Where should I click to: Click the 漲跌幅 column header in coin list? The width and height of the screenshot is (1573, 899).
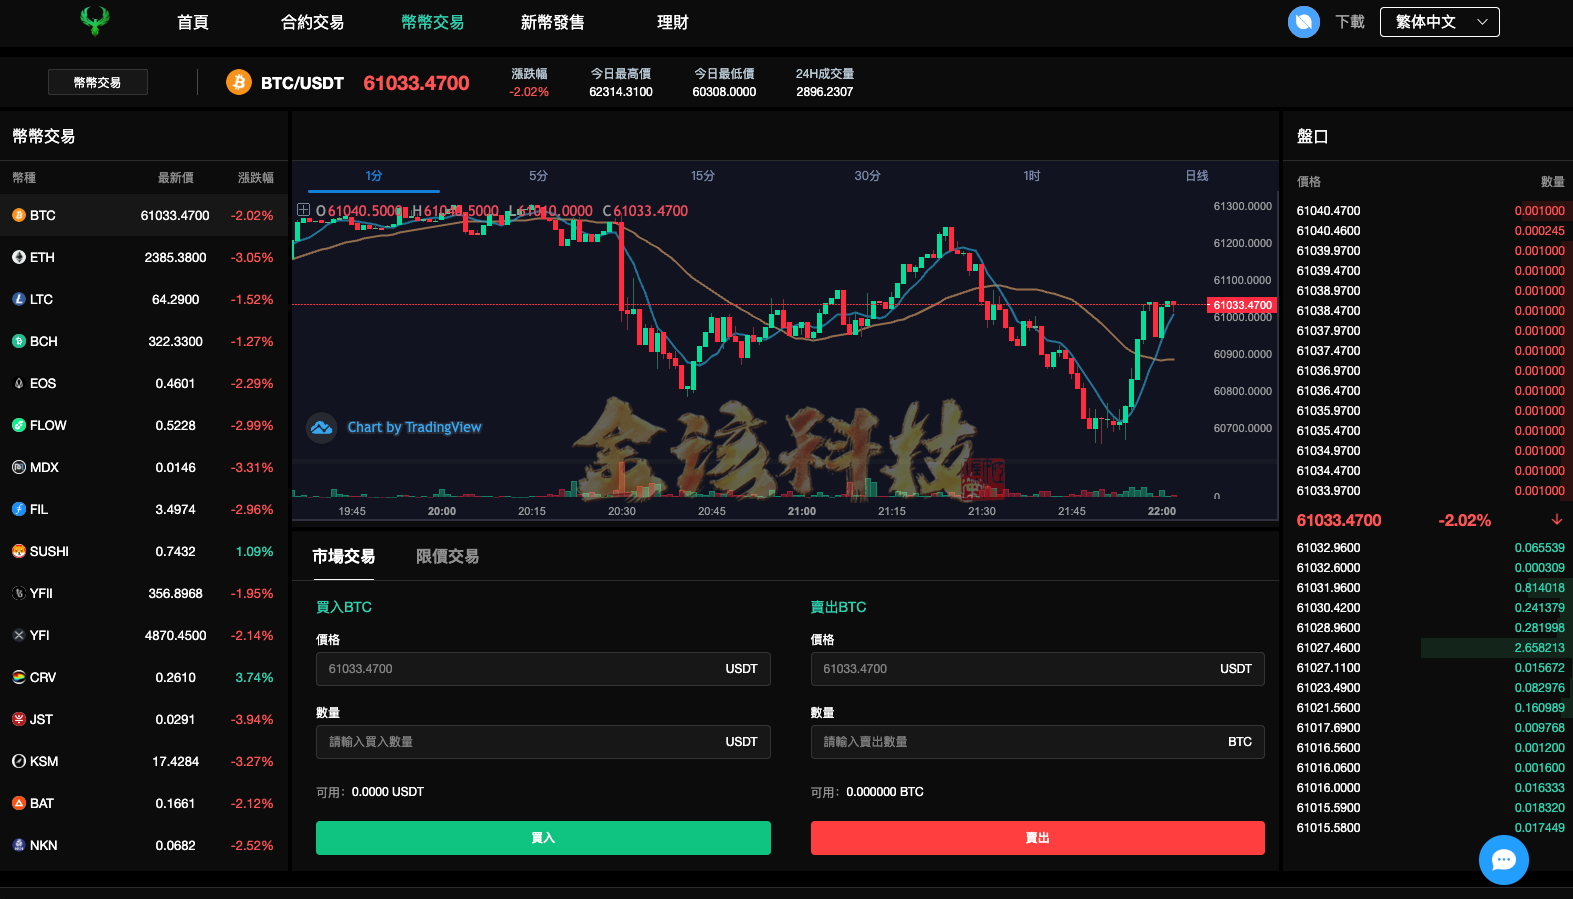tap(256, 178)
